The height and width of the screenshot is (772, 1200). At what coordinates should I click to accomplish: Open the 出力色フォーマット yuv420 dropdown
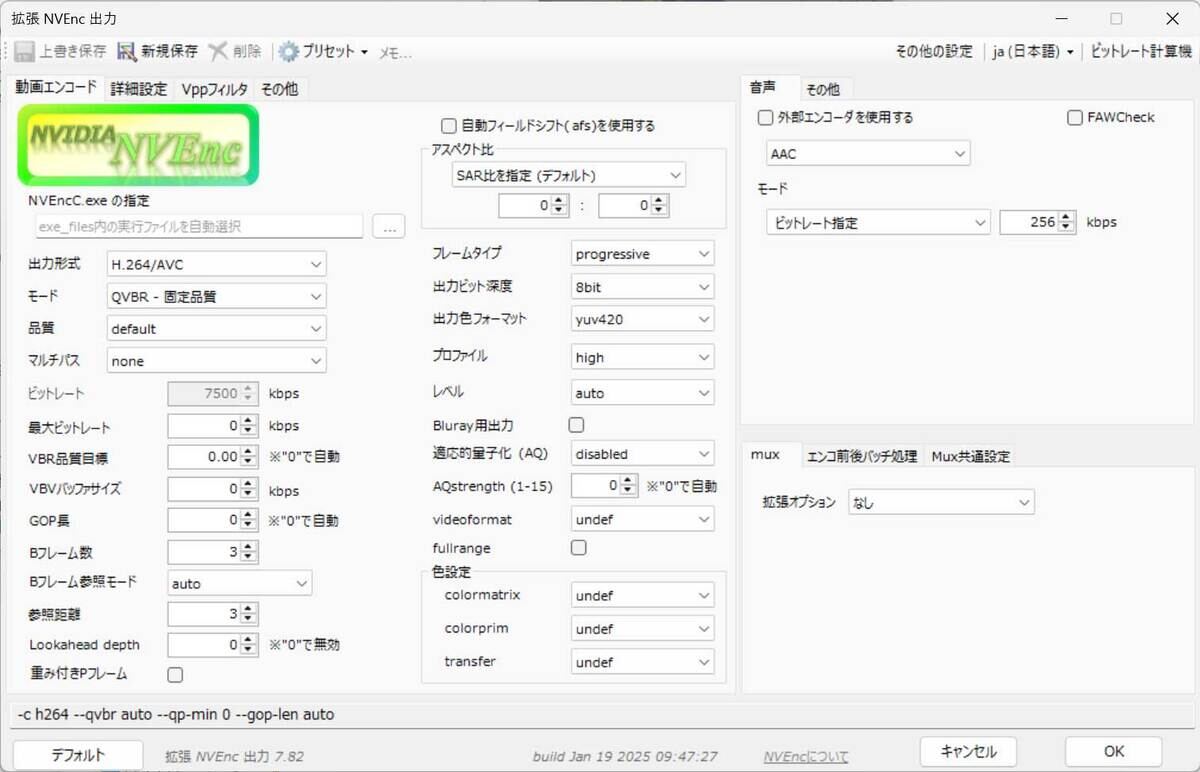click(642, 319)
